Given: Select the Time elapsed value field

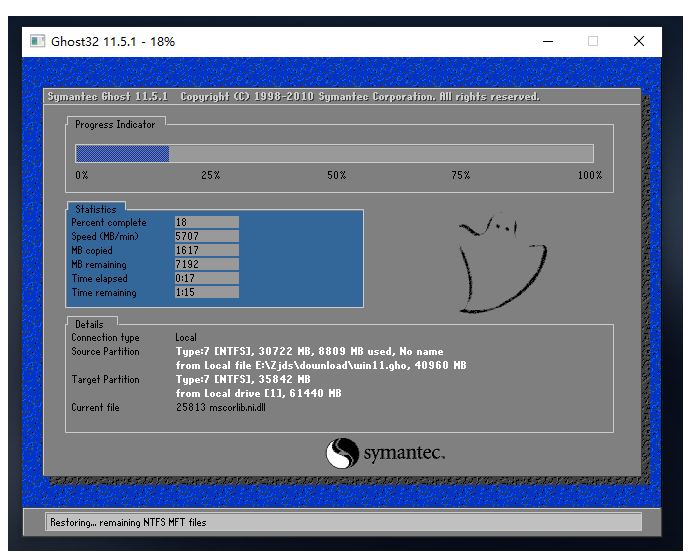Looking at the screenshot, I should click(206, 278).
